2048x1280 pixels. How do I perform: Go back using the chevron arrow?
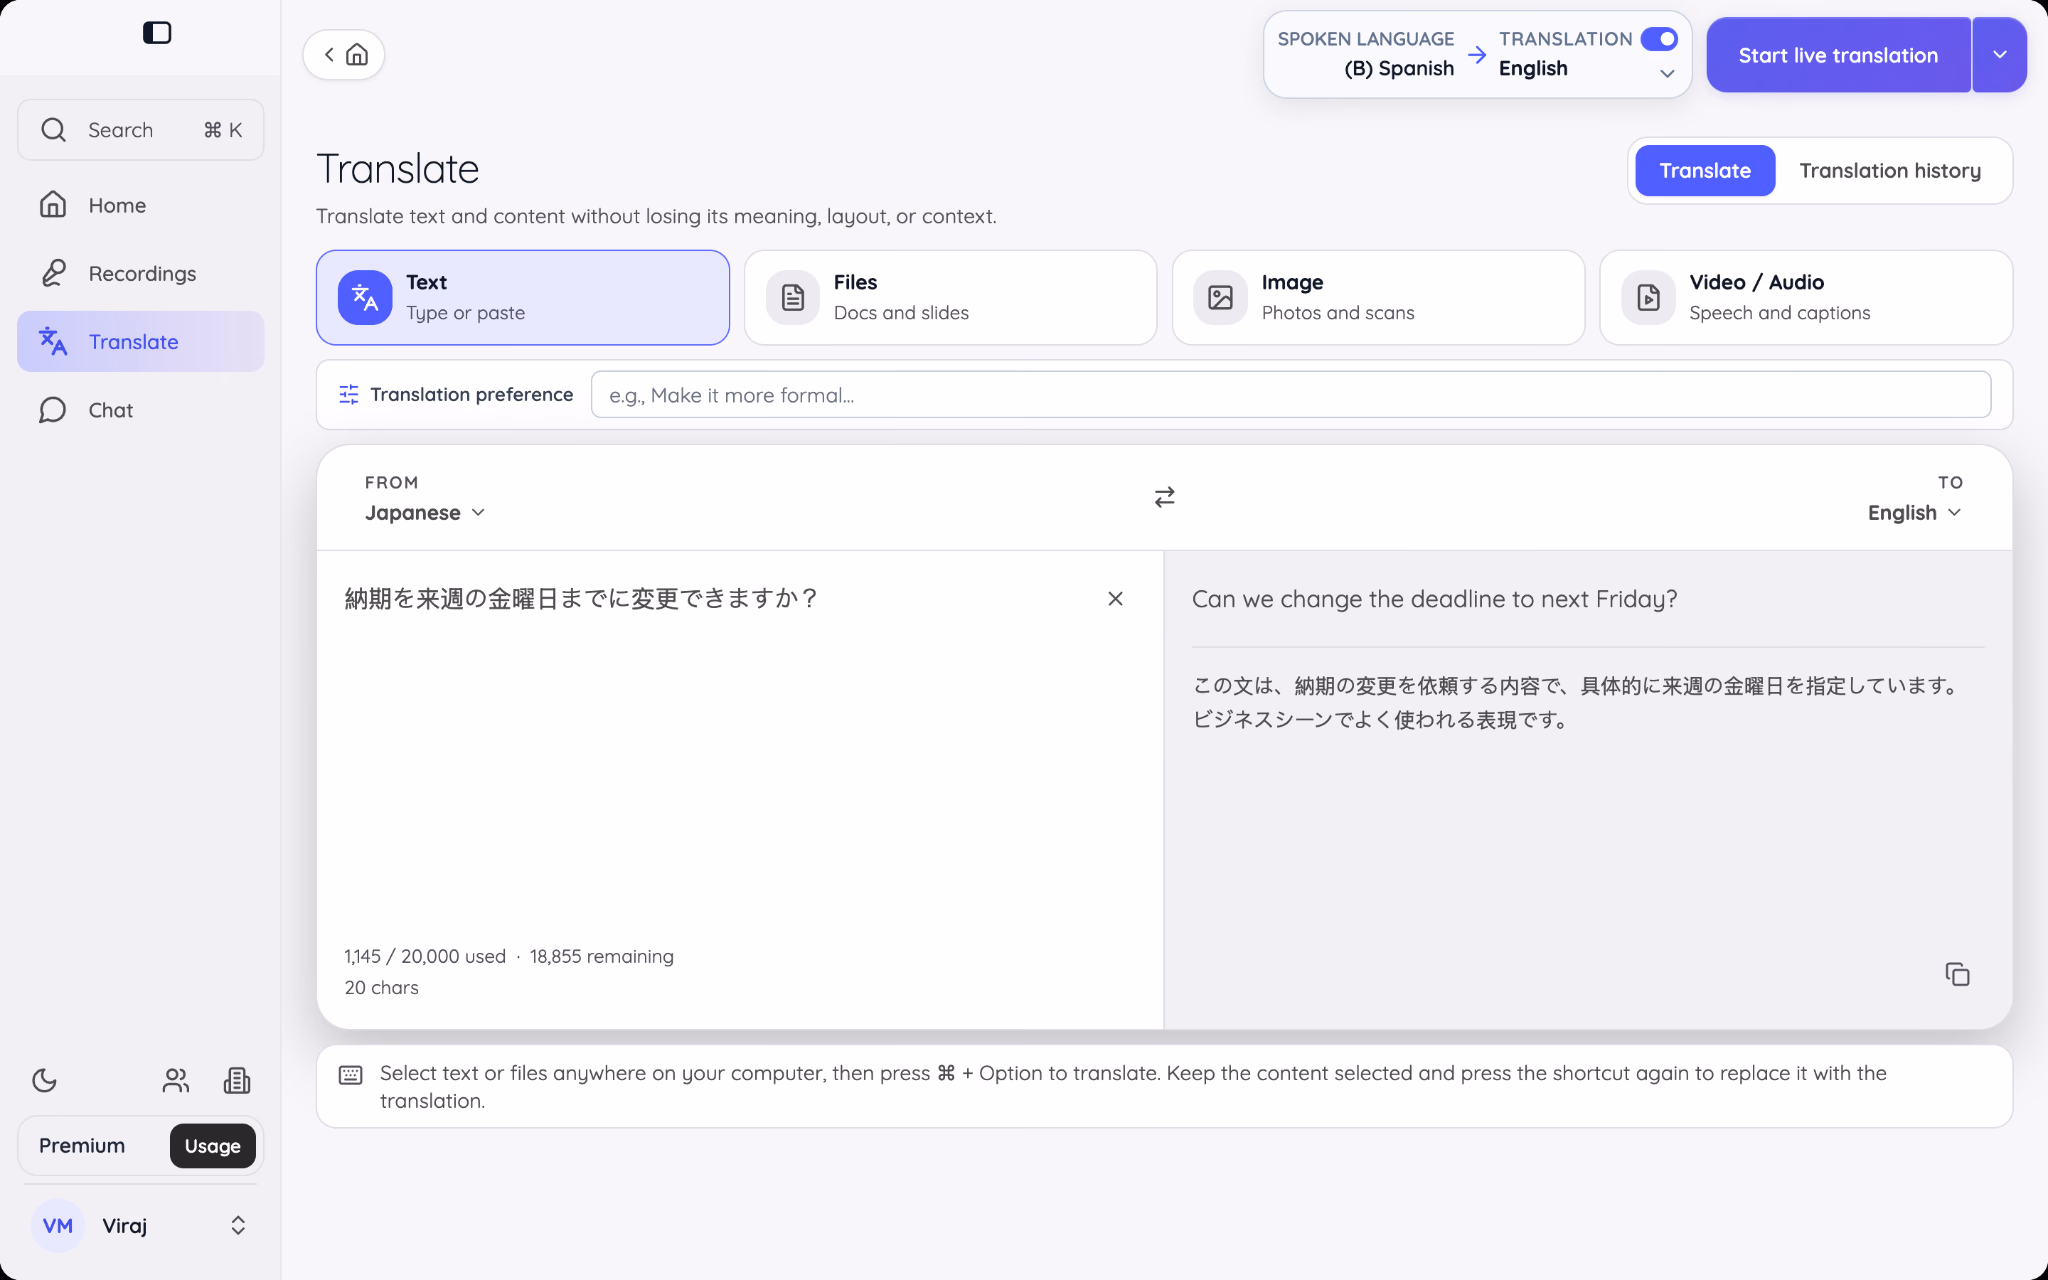(x=329, y=54)
